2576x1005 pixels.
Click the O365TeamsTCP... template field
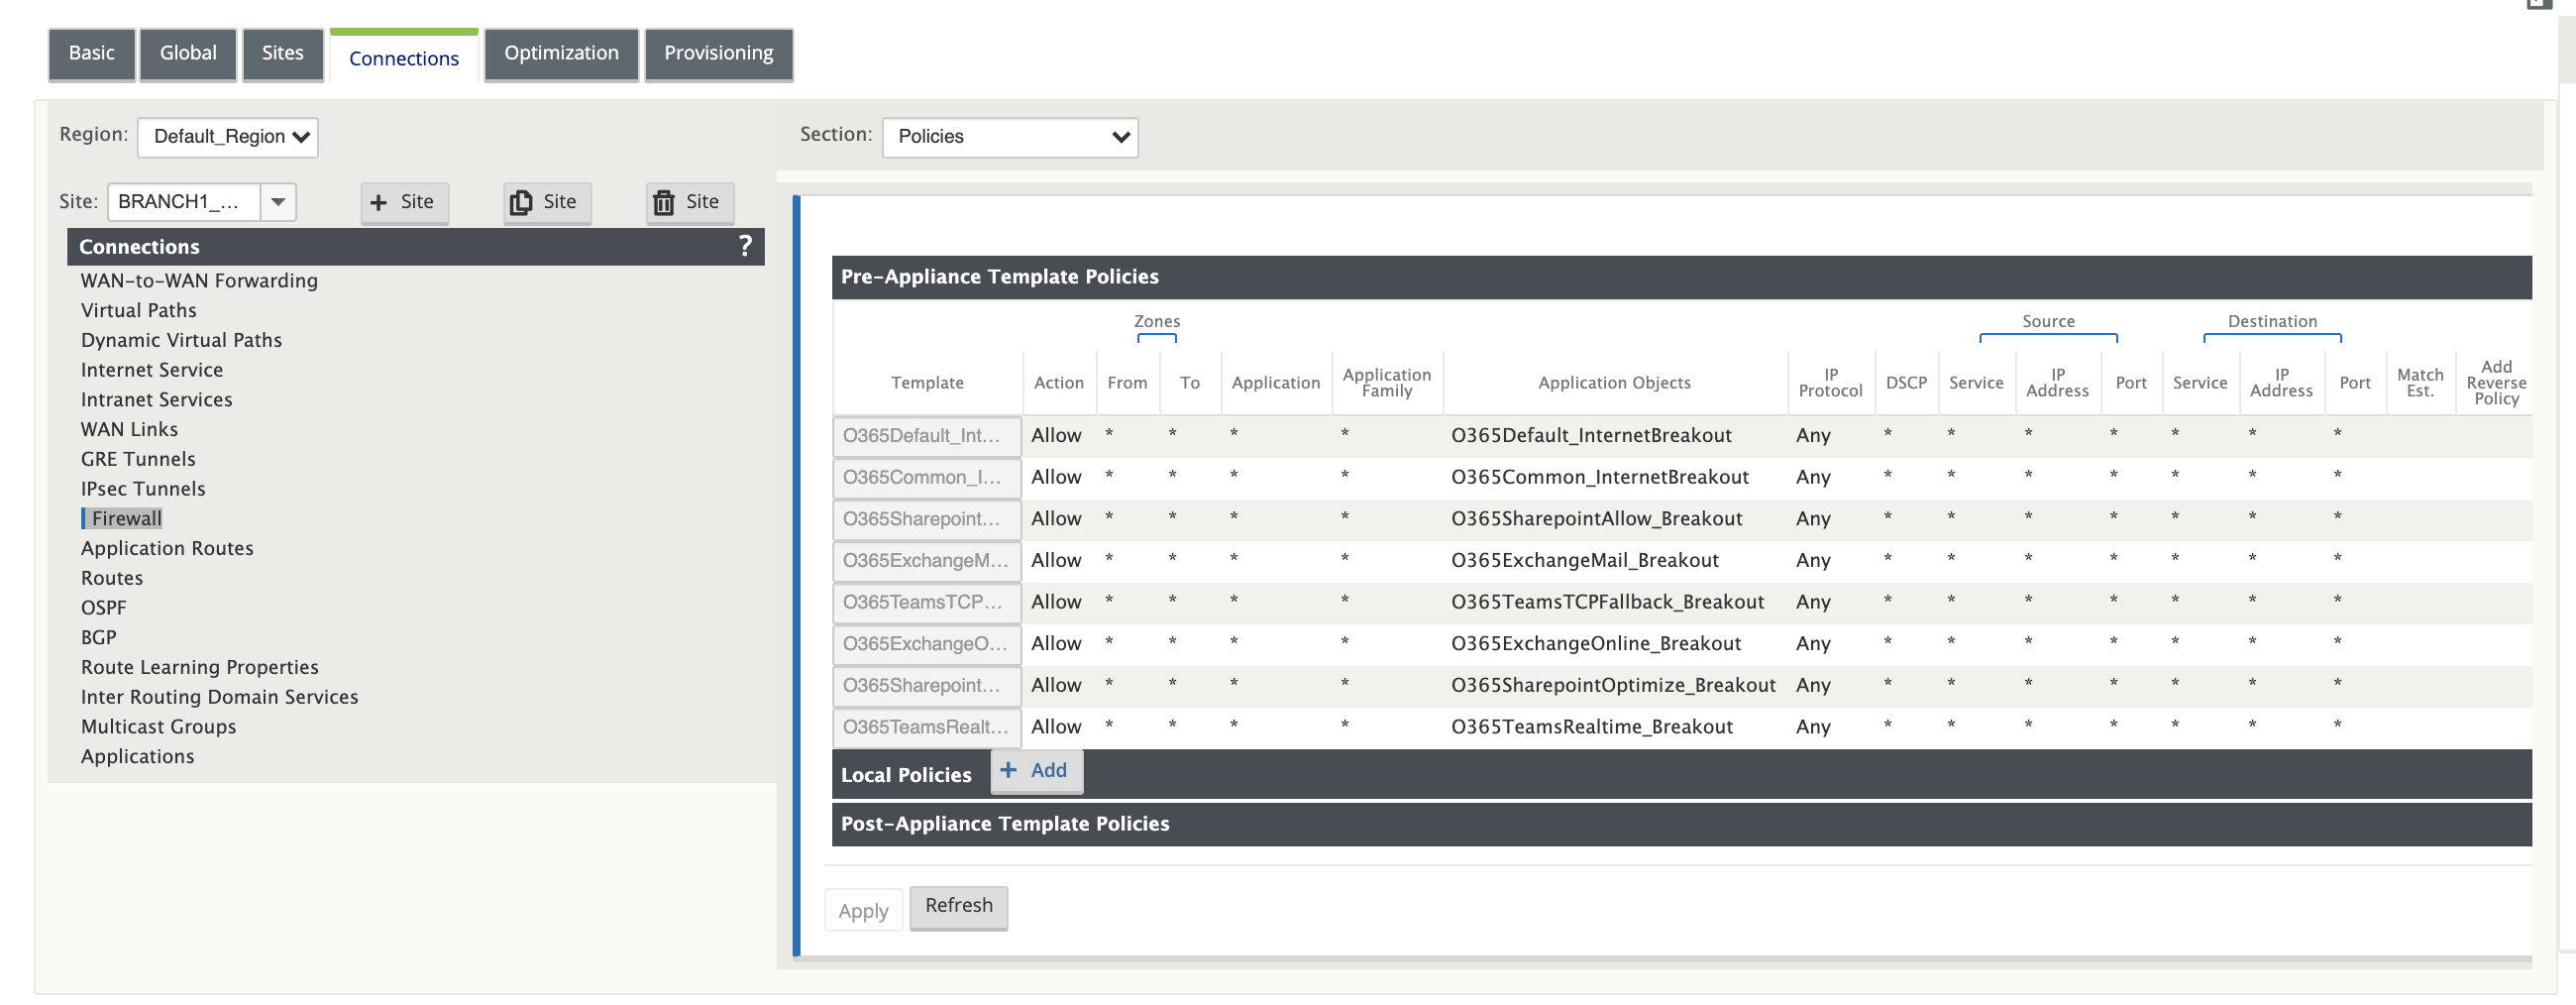[926, 603]
